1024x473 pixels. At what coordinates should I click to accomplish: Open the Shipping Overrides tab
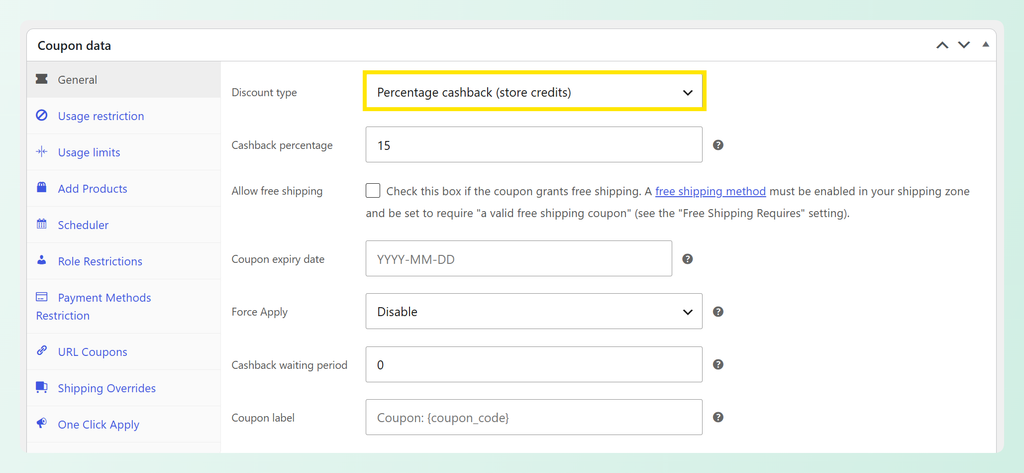[x=123, y=388]
